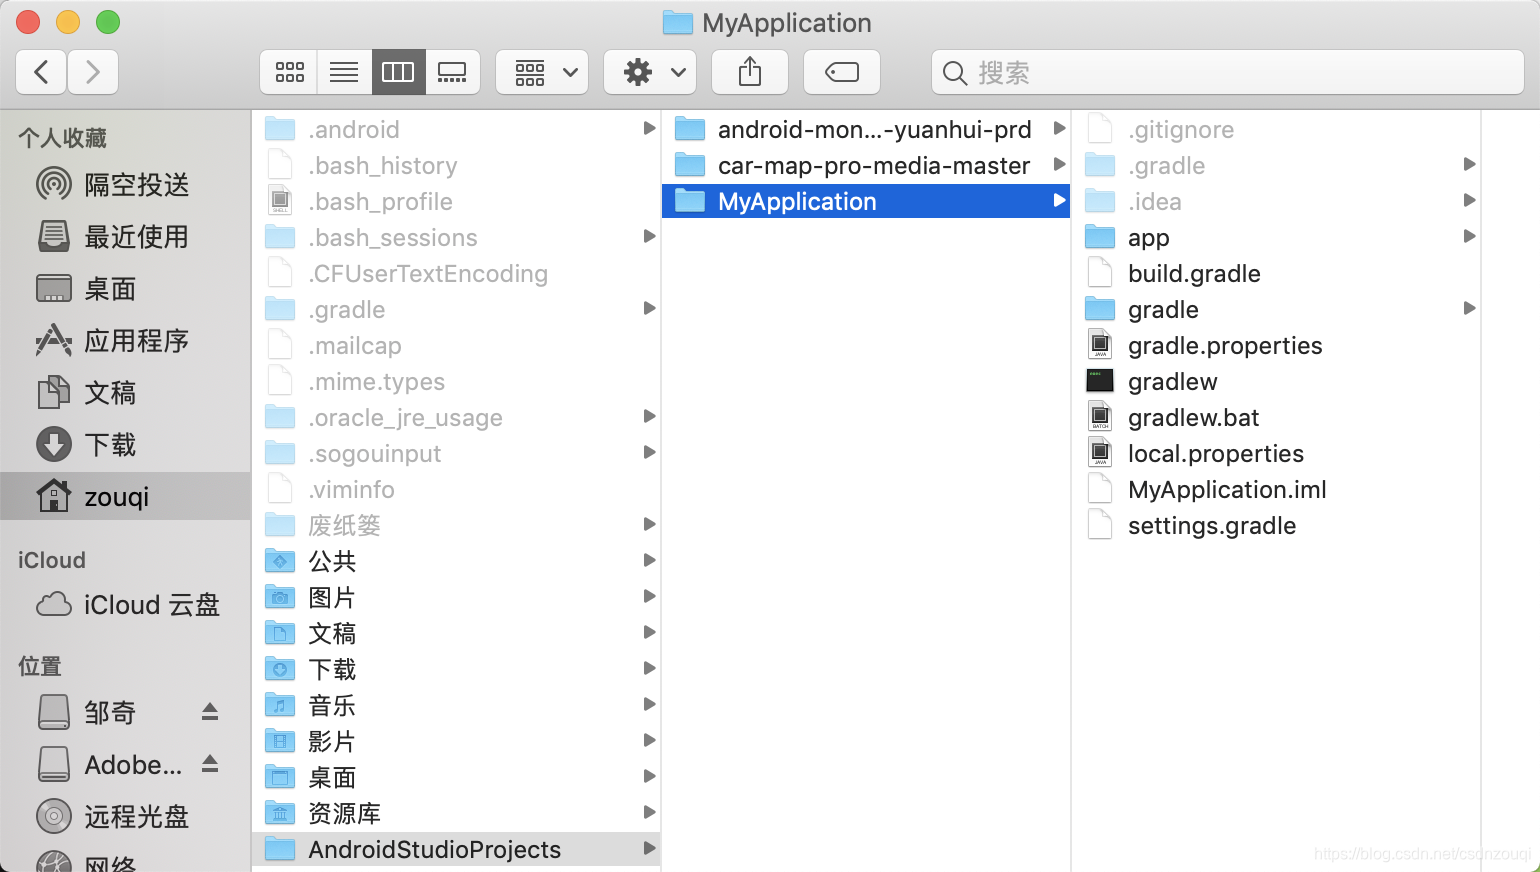
Task: Eject the Adobe... volume
Action: click(210, 764)
